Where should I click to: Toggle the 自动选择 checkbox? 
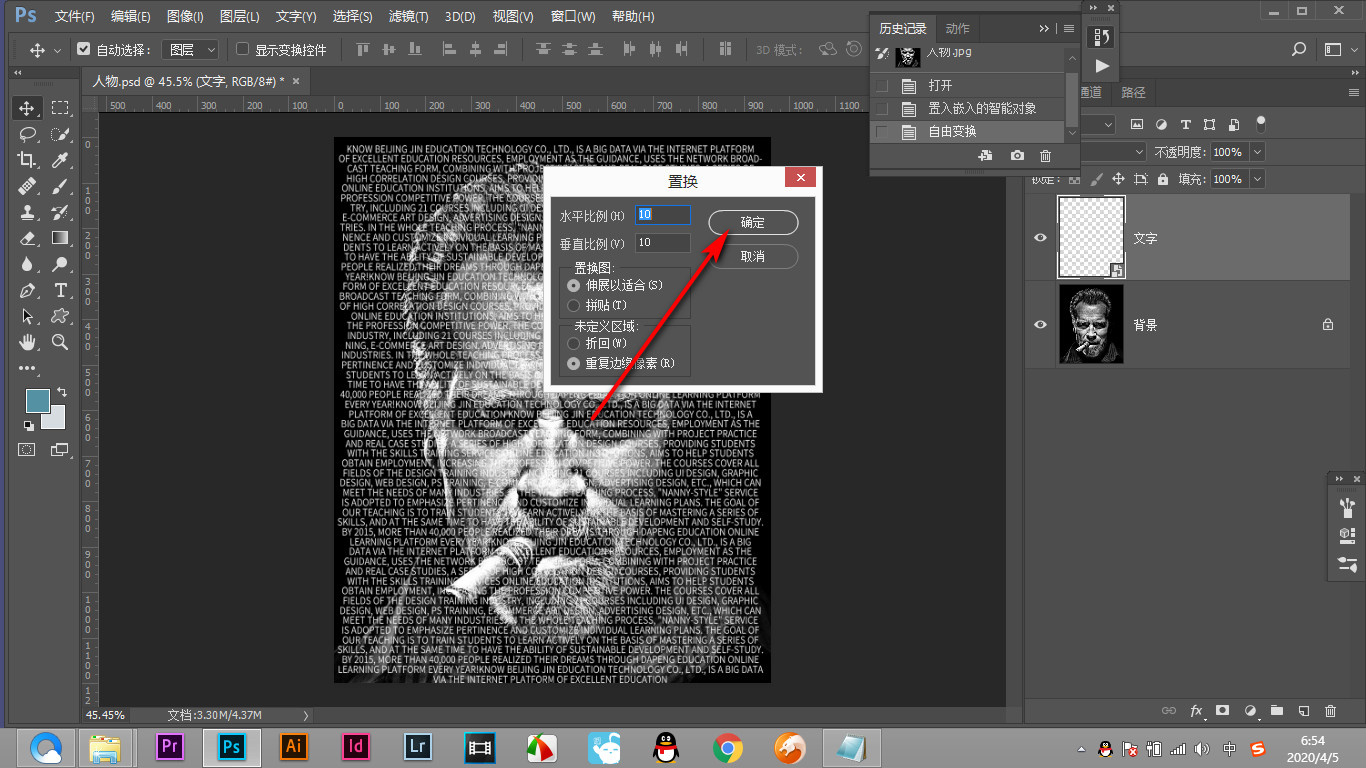tap(84, 49)
